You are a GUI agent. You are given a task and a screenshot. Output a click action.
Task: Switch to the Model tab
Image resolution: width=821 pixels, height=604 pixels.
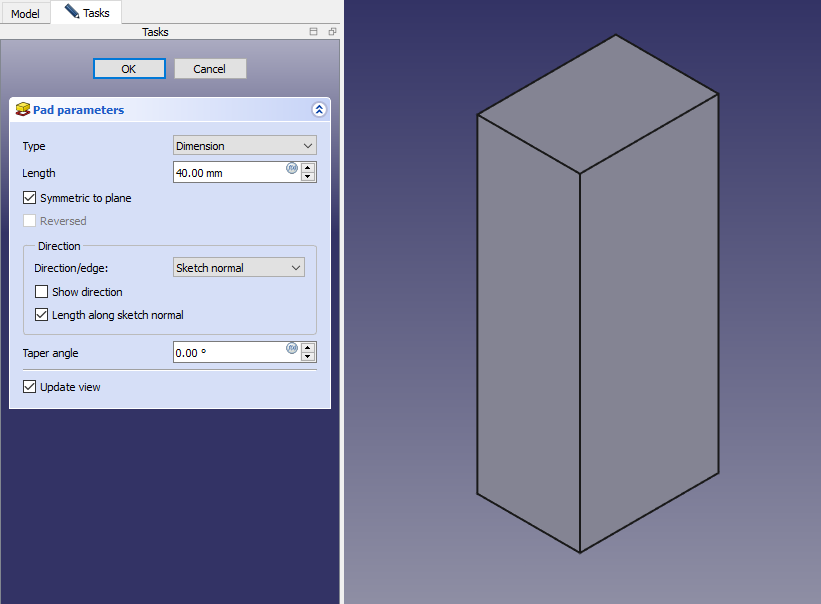click(x=25, y=14)
